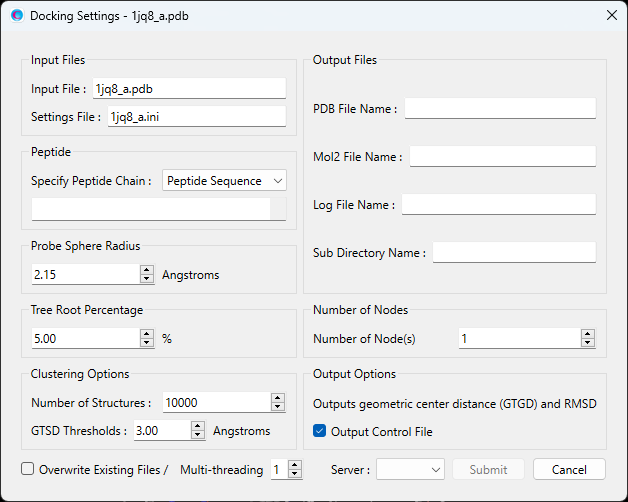Screen dimensions: 628x502
Task: Close the Docking Settings dialog
Action: click(x=610, y=16)
